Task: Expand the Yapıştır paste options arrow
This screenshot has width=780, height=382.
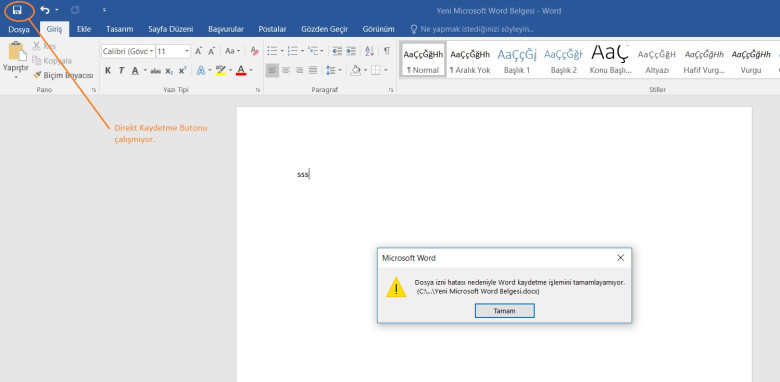Action: tap(15, 77)
